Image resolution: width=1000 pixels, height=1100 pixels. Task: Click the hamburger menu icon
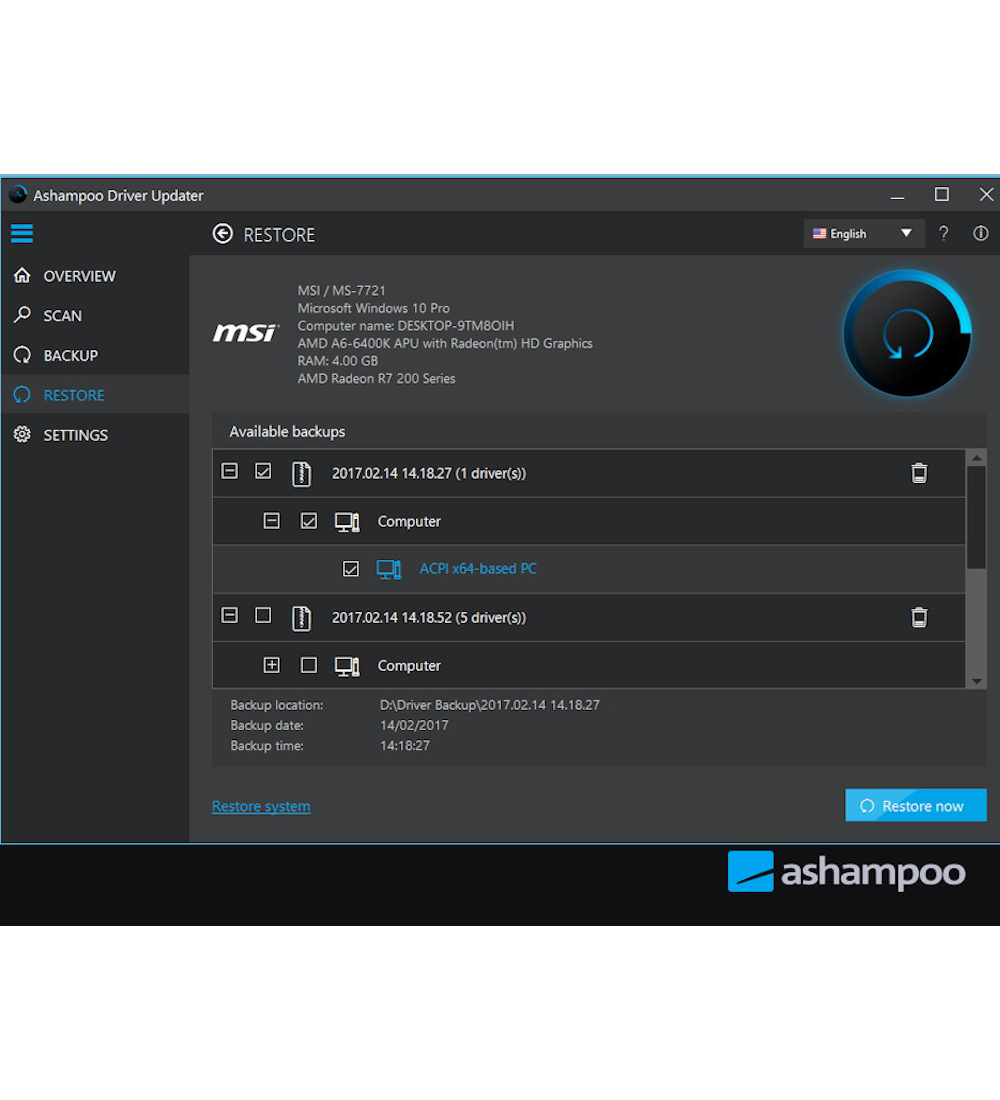21,234
